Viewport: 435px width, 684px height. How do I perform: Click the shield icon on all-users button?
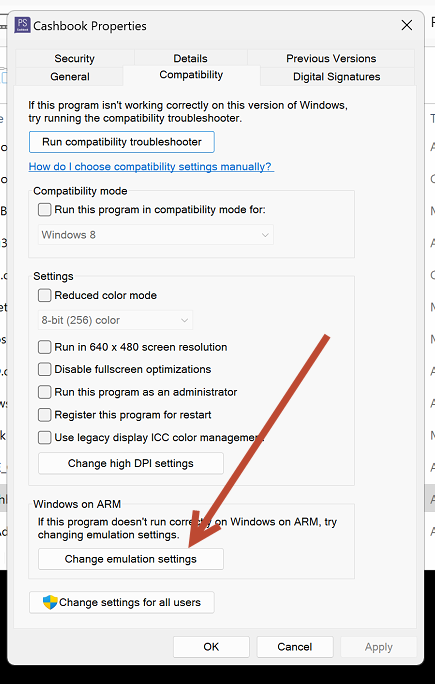pyautogui.click(x=50, y=602)
